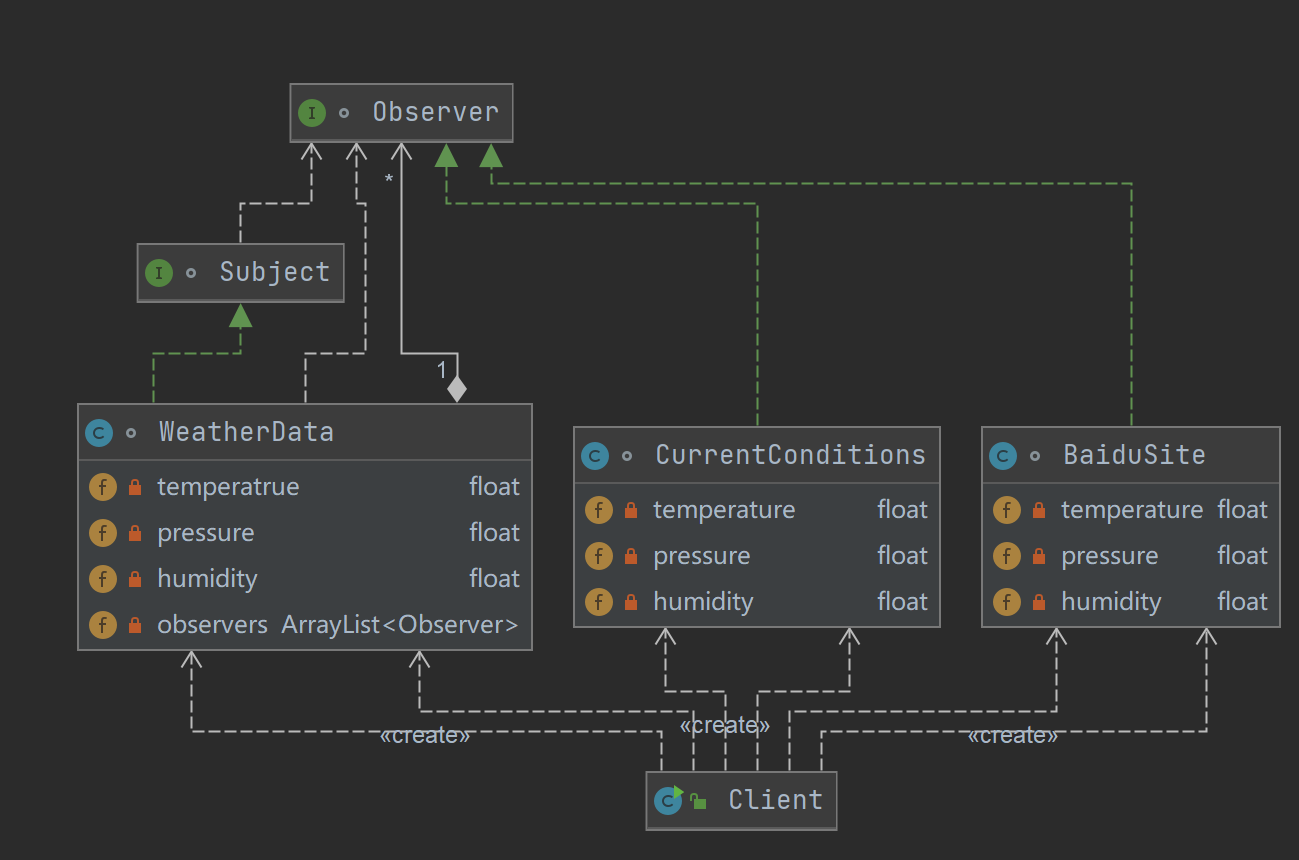Click the private lock icon next to temperatrue
Viewport: 1299px width, 860px height.
coord(135,488)
